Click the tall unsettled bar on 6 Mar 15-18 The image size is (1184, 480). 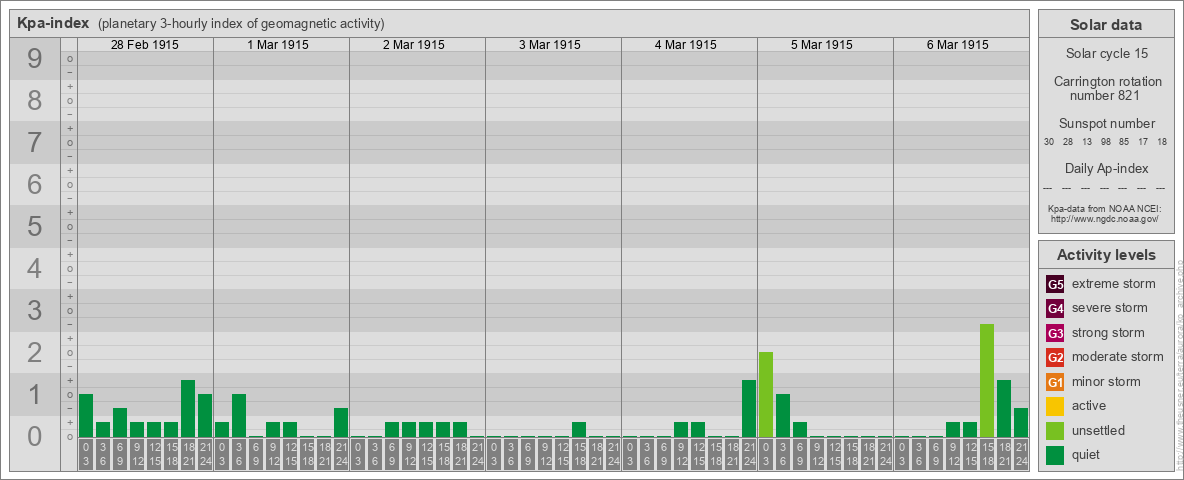click(986, 380)
